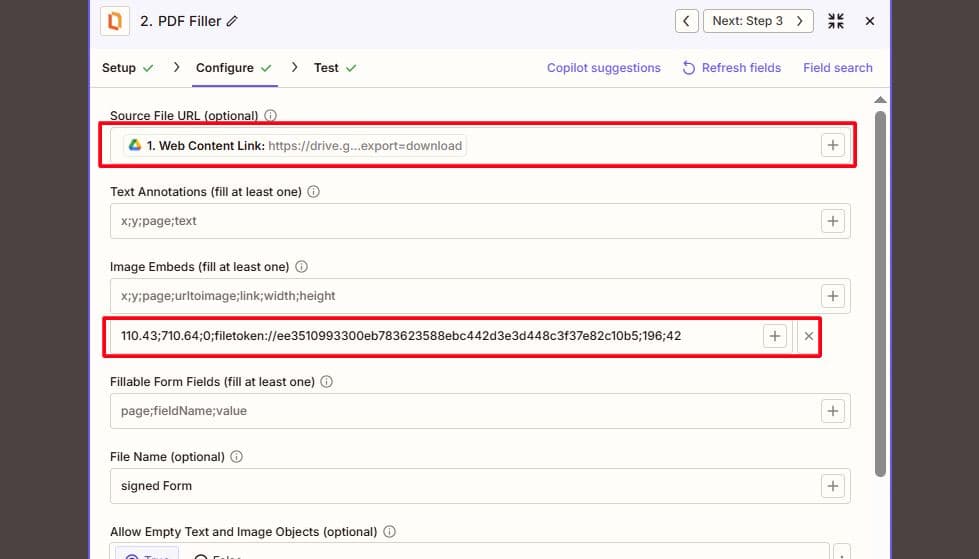Viewport: 979px width, 559px height.
Task: Click the pencil icon to rename PDF Filler
Action: coord(233,22)
